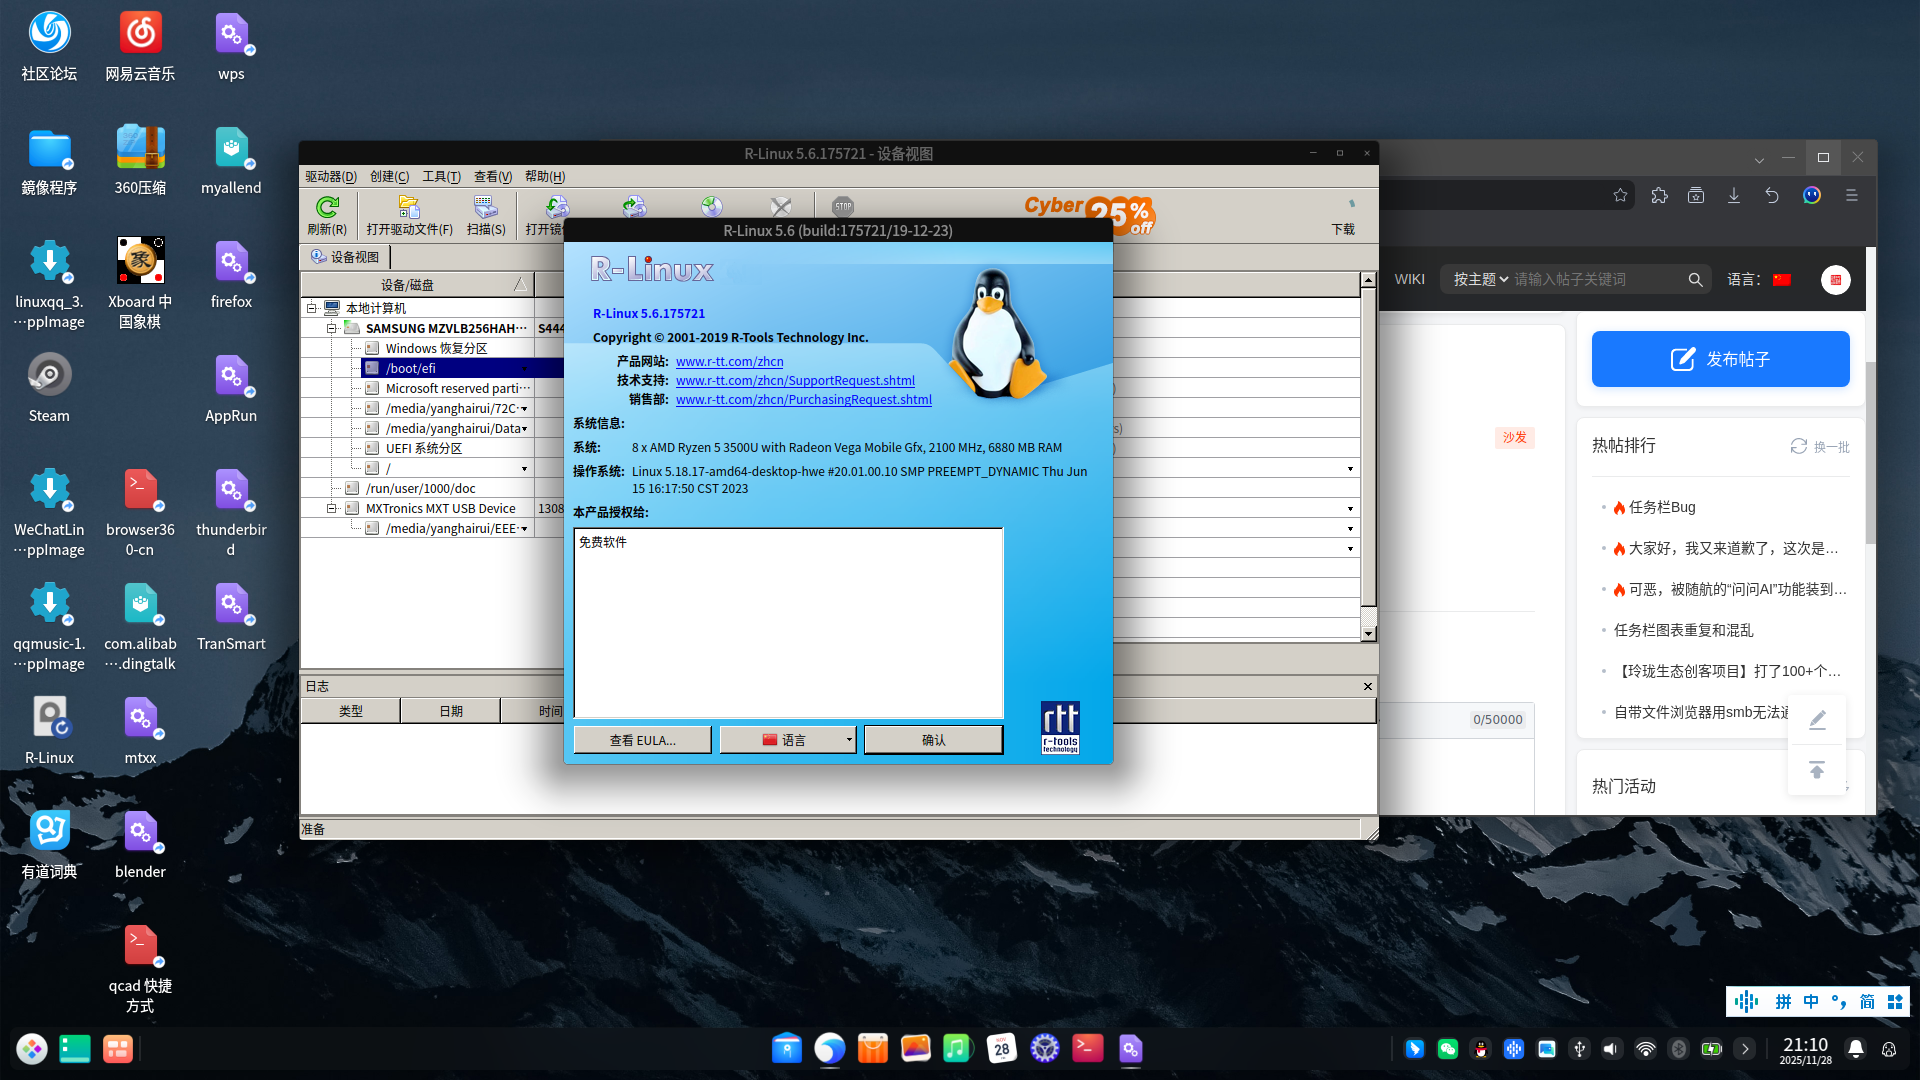Click the 查看 EULA... button
1920x1080 pixels.
point(642,740)
